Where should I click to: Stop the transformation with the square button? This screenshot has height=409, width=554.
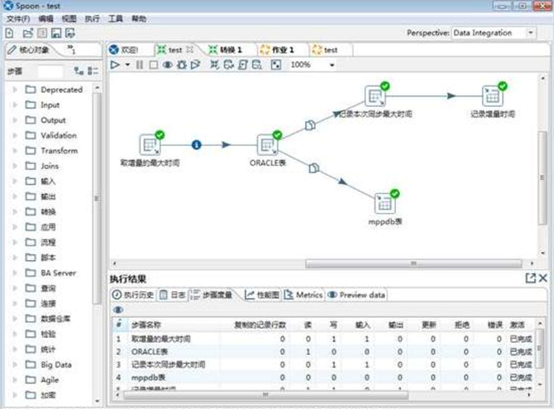click(153, 65)
